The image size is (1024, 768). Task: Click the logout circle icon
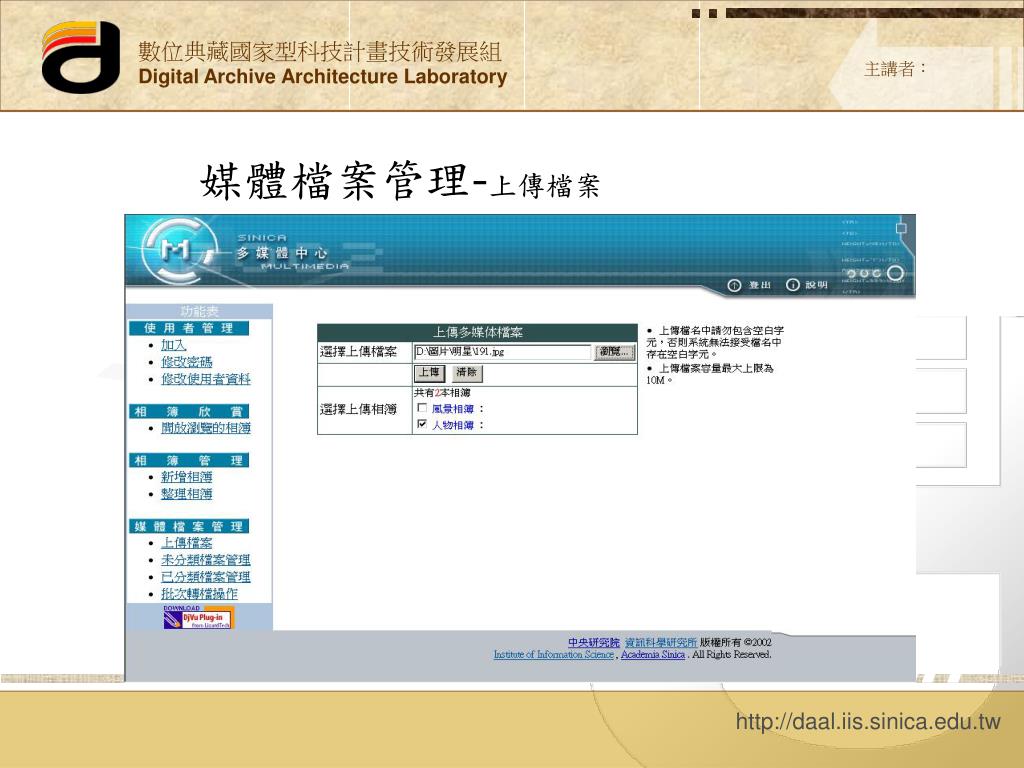(x=734, y=285)
